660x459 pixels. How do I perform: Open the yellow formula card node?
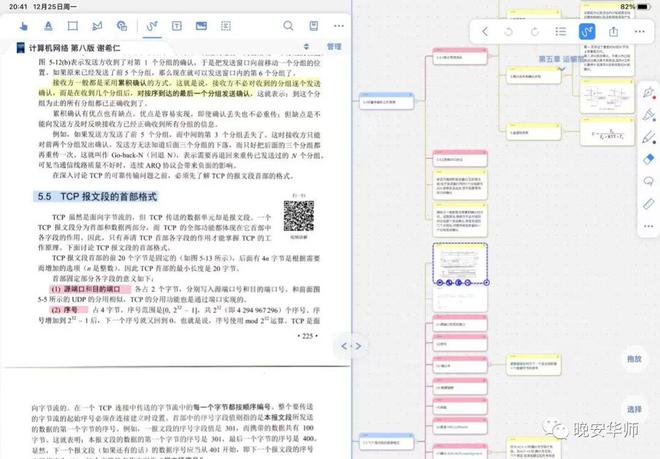[x=607, y=132]
